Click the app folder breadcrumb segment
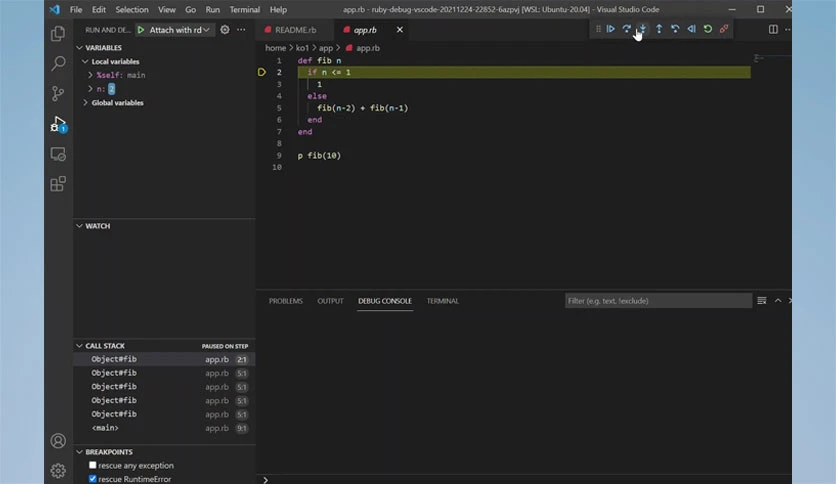836x484 pixels. click(326, 48)
